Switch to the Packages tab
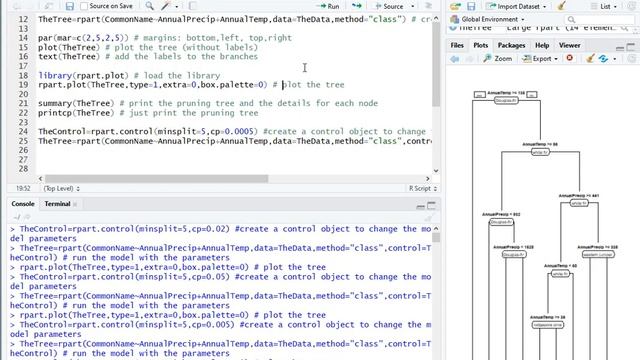This screenshot has width=640, height=360. coord(511,45)
